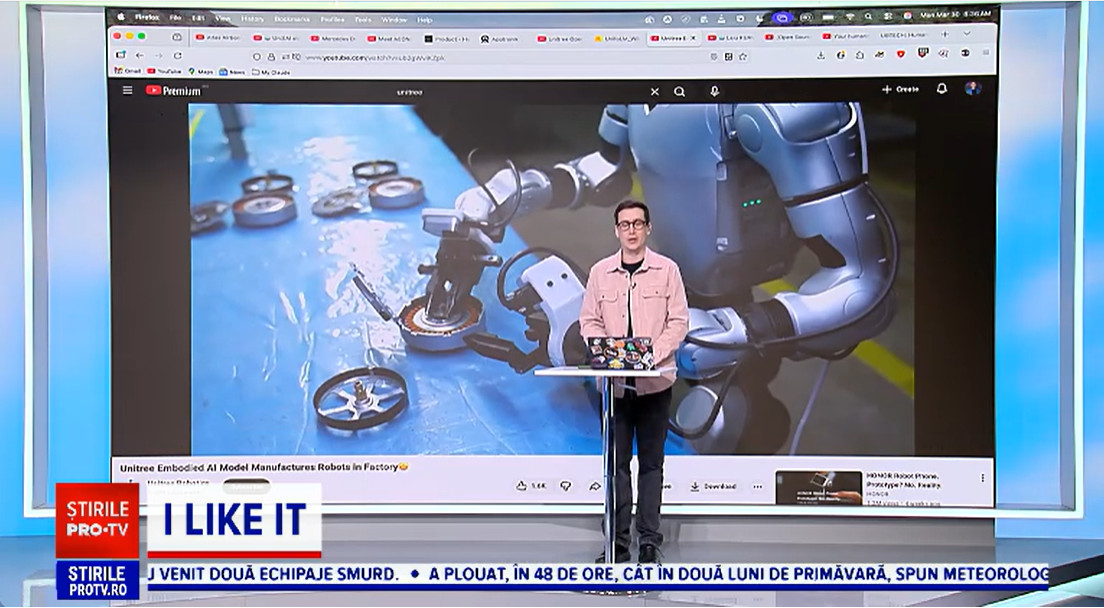Click the Create button on YouTube
The height and width of the screenshot is (608, 1104).
900,89
